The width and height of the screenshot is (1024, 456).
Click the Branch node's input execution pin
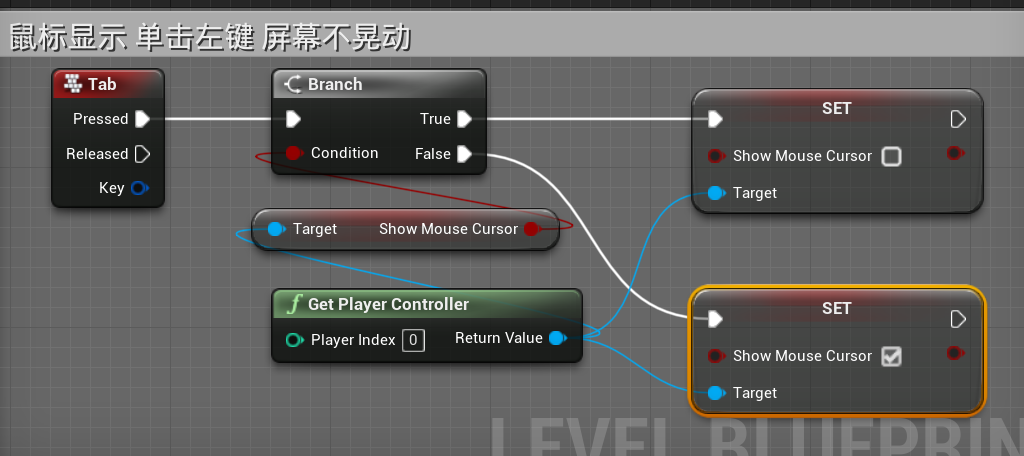pyautogui.click(x=293, y=119)
